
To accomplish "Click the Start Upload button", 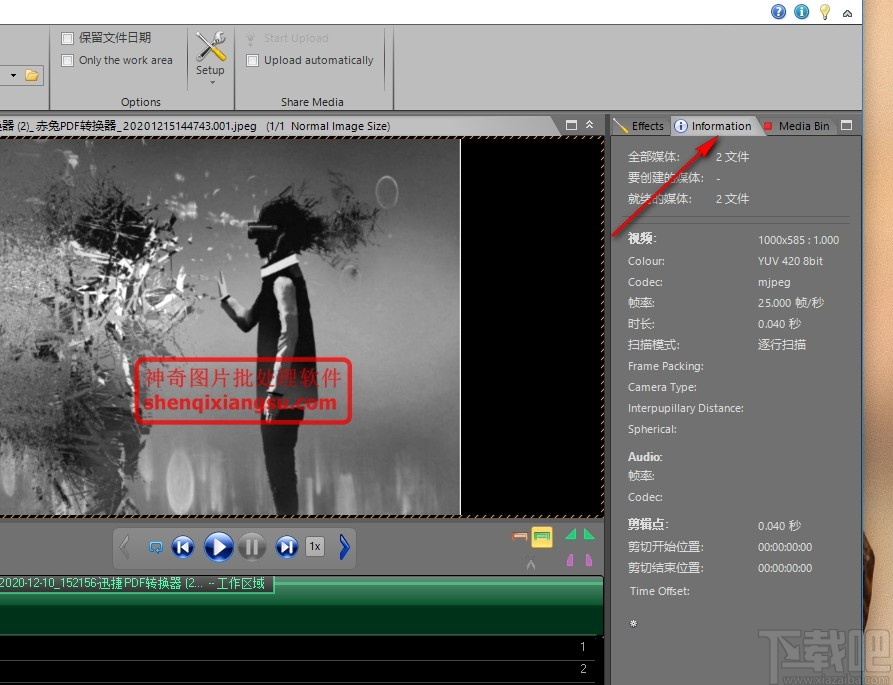I will [x=288, y=38].
